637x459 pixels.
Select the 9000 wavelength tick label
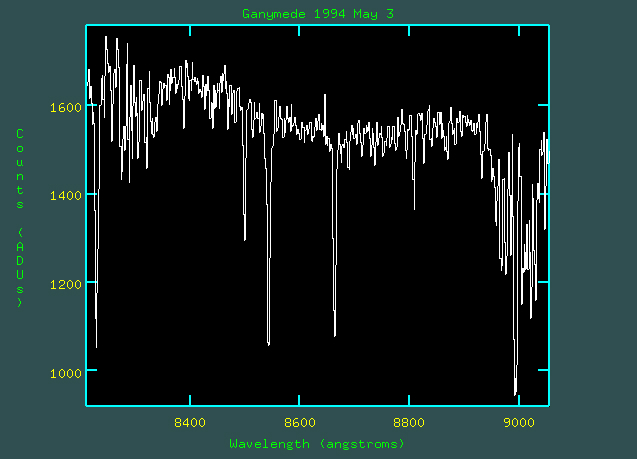(x=519, y=422)
